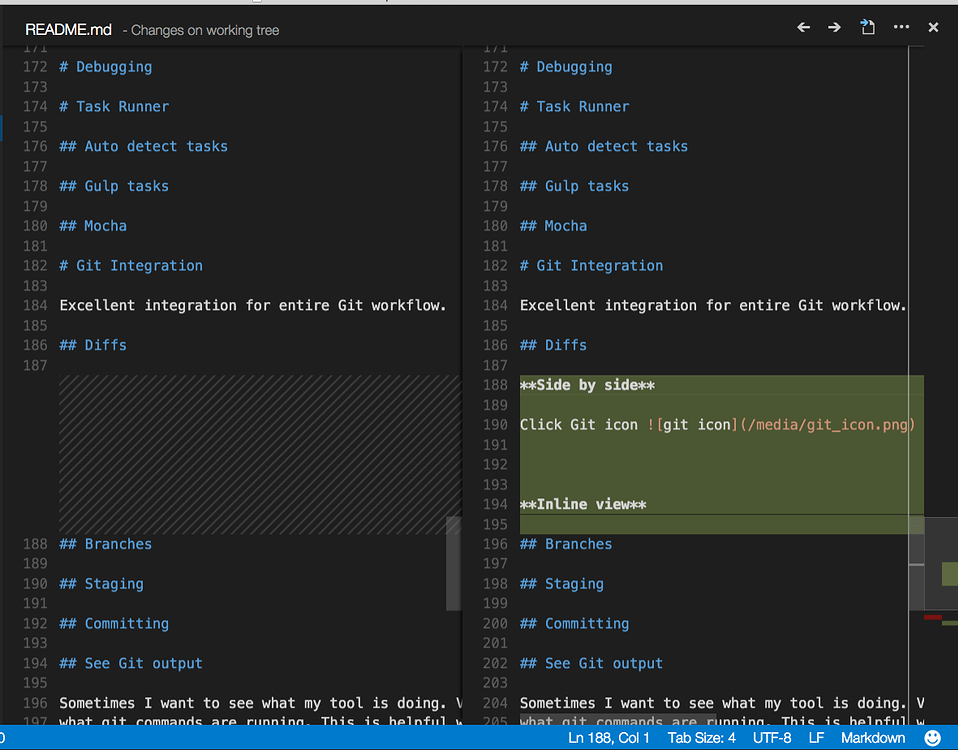This screenshot has height=750, width=958.
Task: Jump to next change with right arrow icon
Action: pyautogui.click(x=834, y=27)
